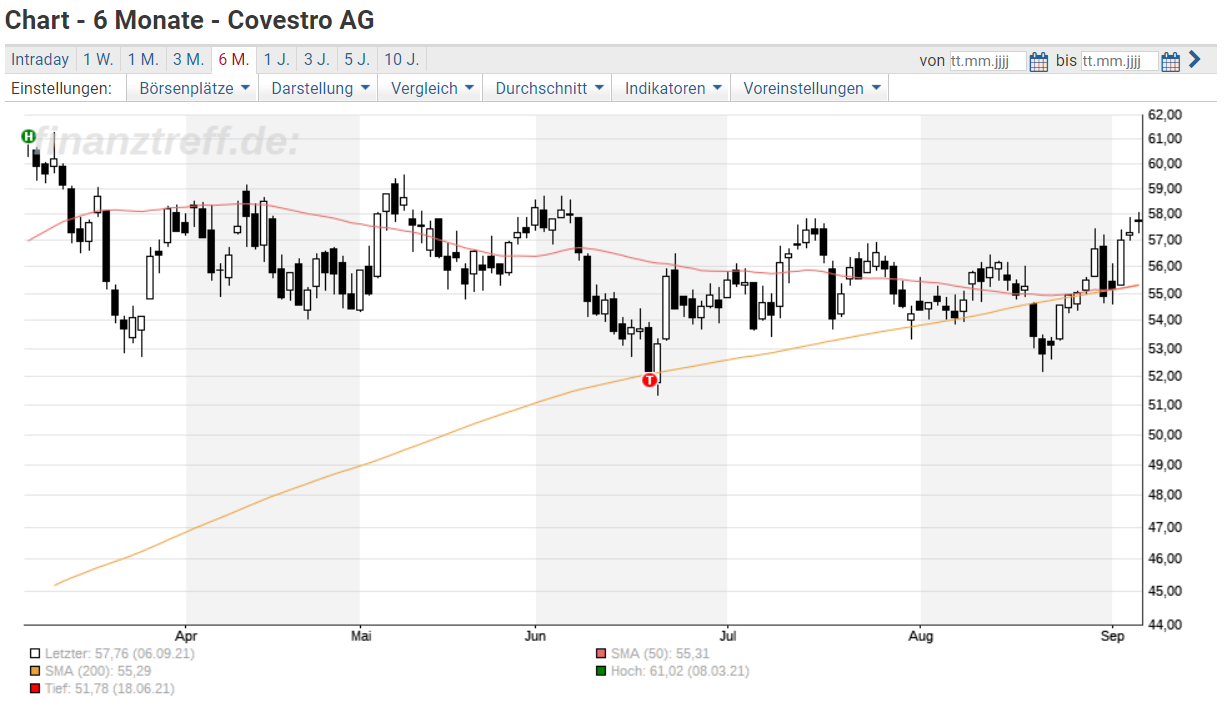Click the 58,00 price axis label

[x=1165, y=213]
